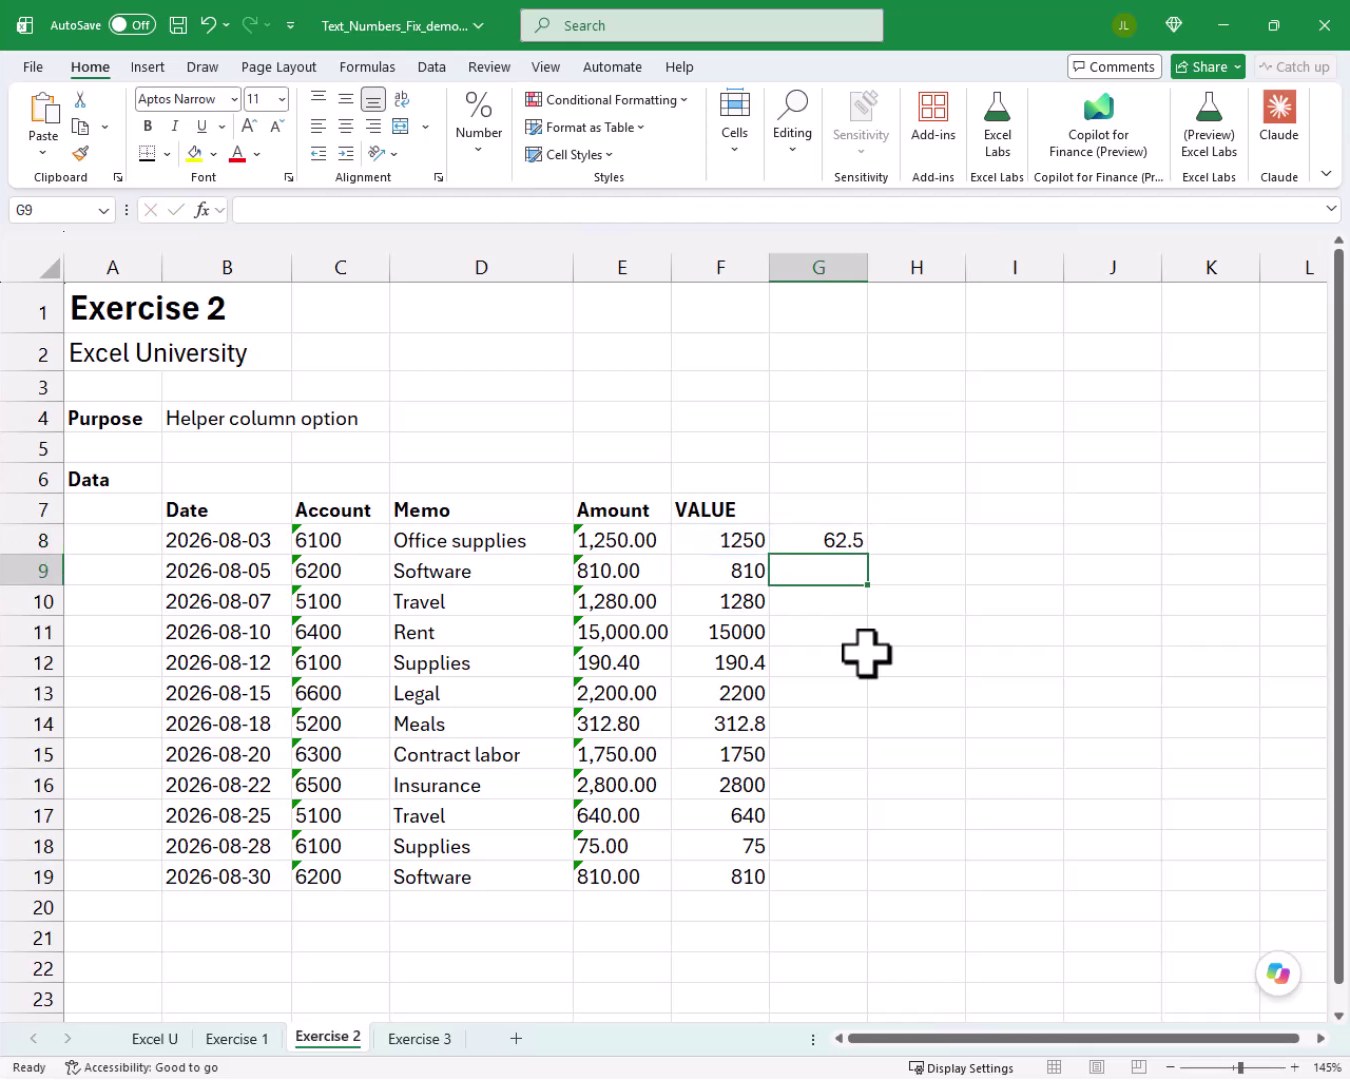Click the Cut scissors icon
Screen dimensions: 1350x1080
coord(80,99)
